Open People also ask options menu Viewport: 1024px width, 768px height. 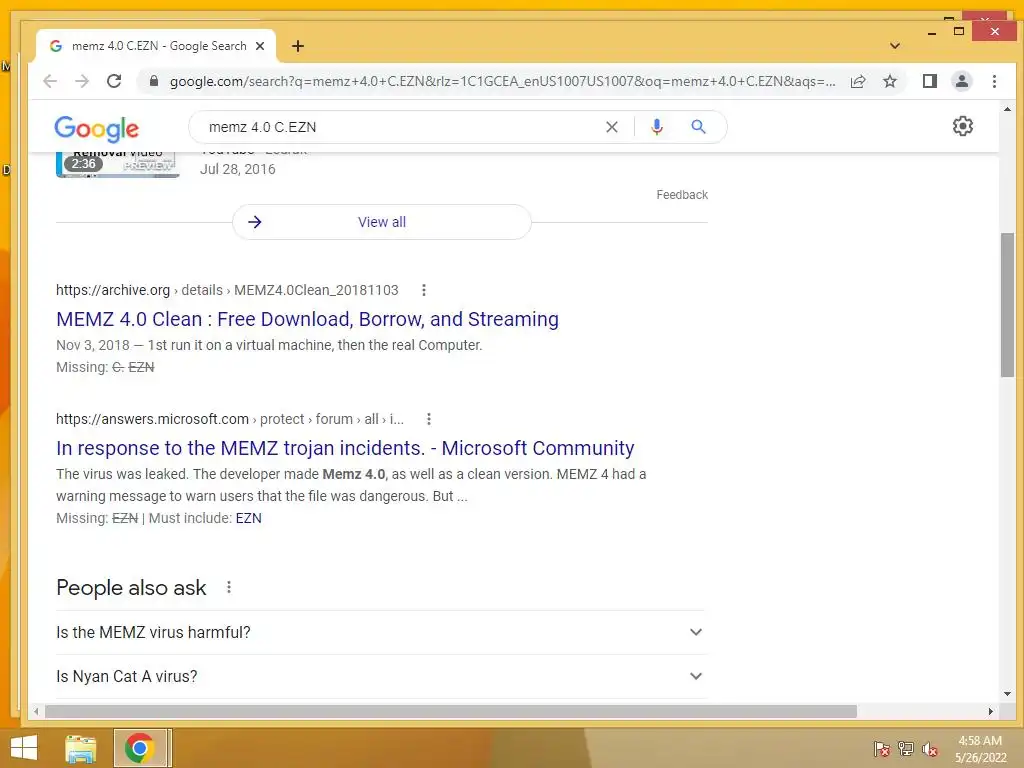(x=229, y=587)
